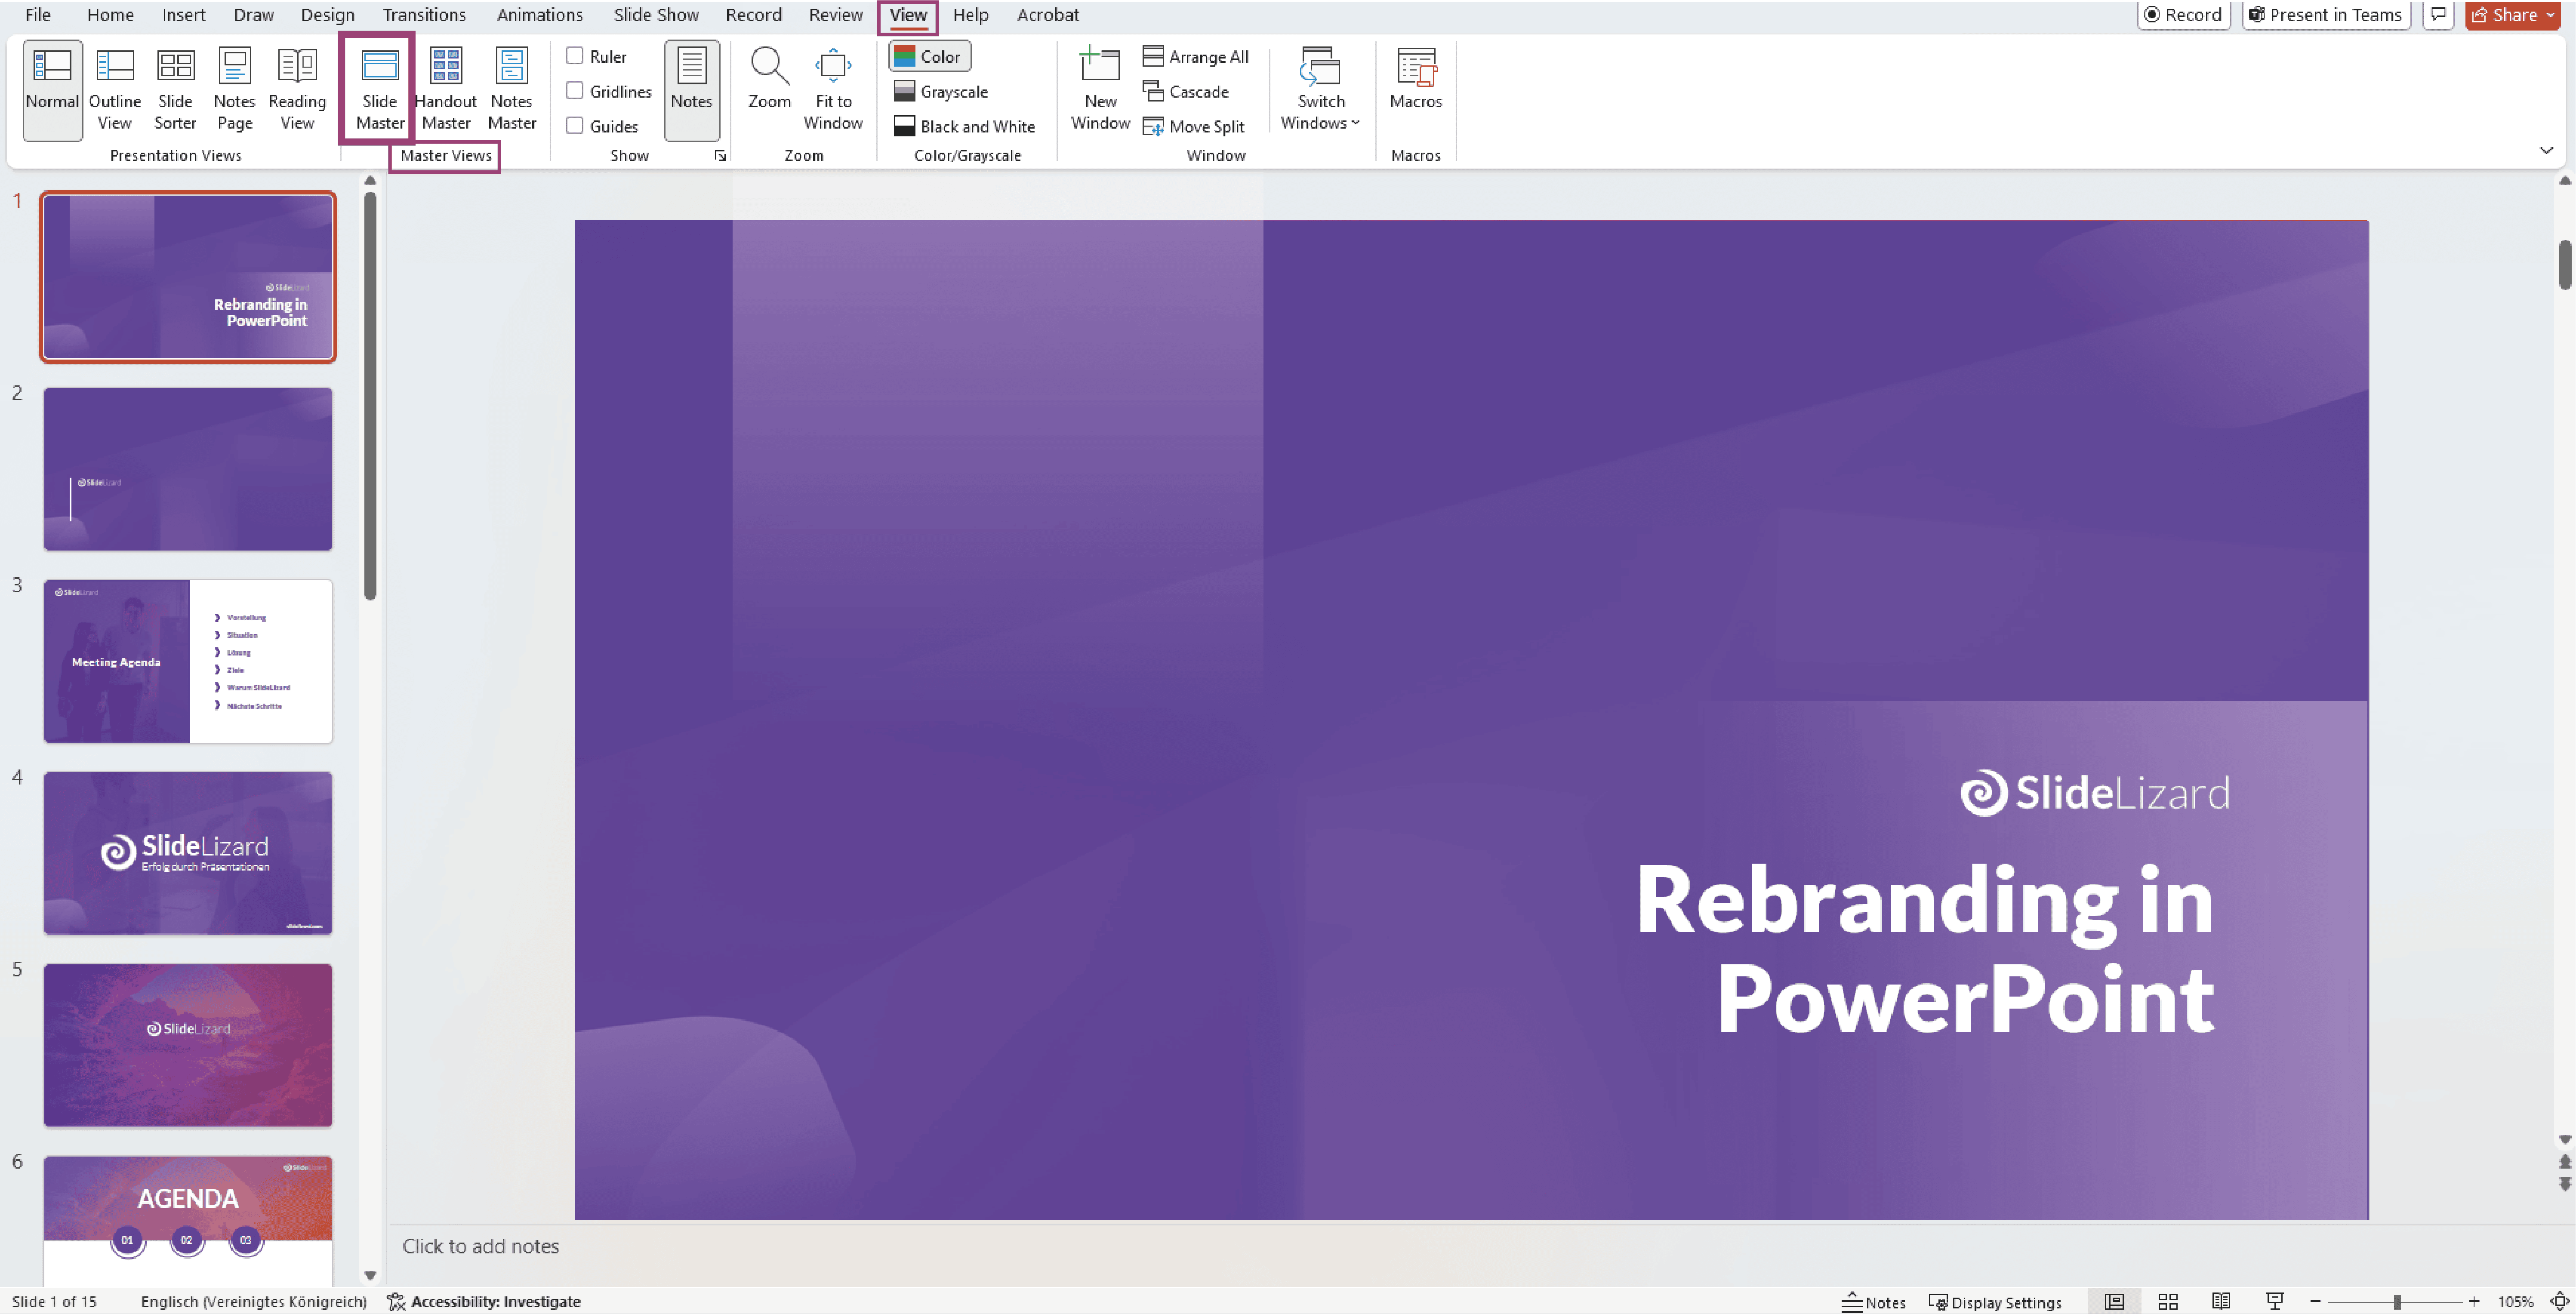Open the Insert tab

[x=184, y=15]
